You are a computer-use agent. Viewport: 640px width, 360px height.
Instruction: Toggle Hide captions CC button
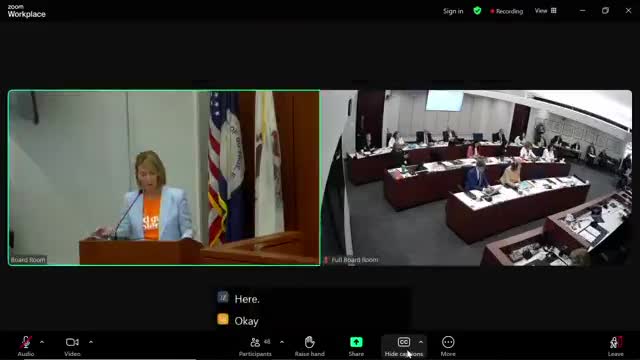point(404,346)
